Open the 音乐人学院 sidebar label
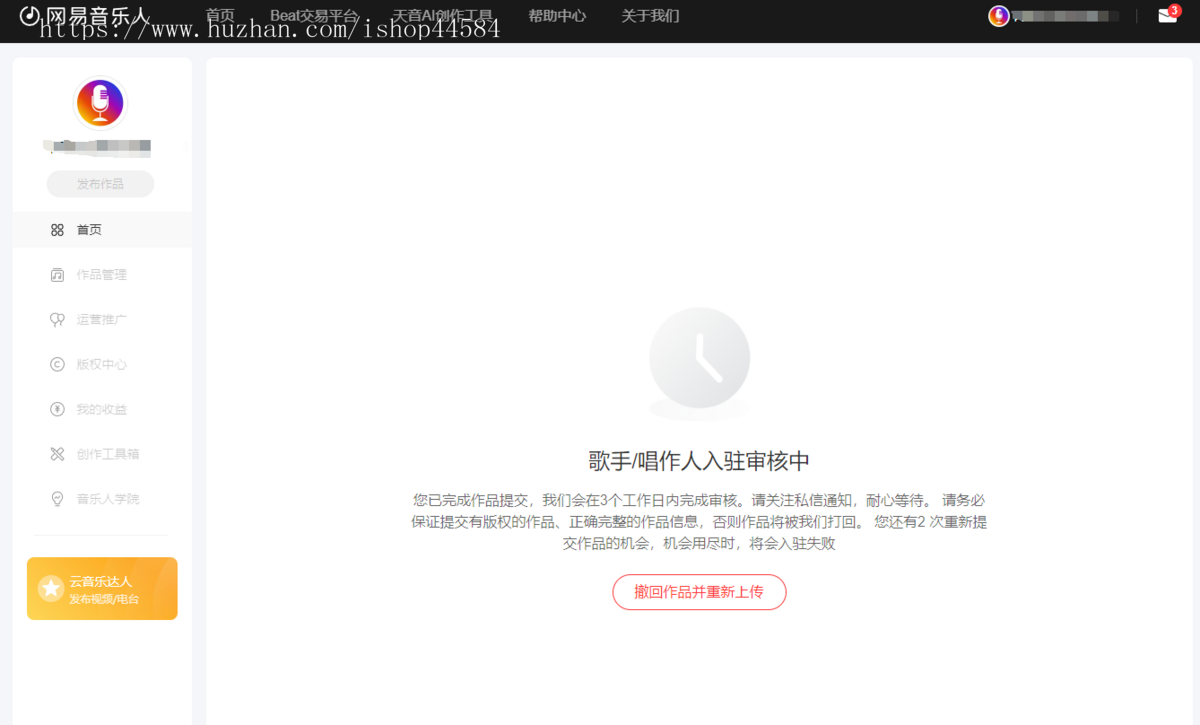This screenshot has height=725, width=1200. coord(108,499)
